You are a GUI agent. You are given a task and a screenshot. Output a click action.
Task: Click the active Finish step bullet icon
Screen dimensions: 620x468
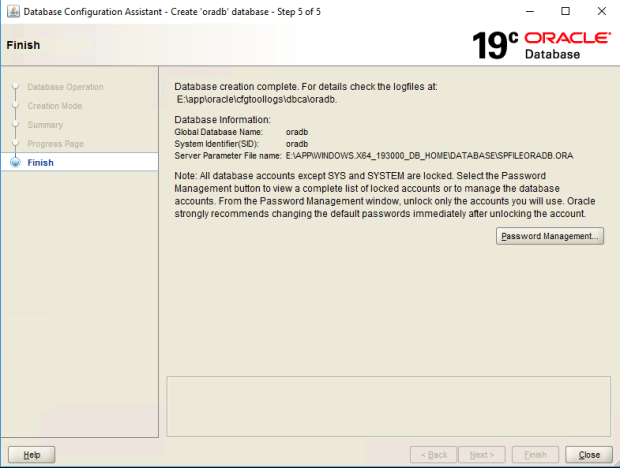coord(15,162)
